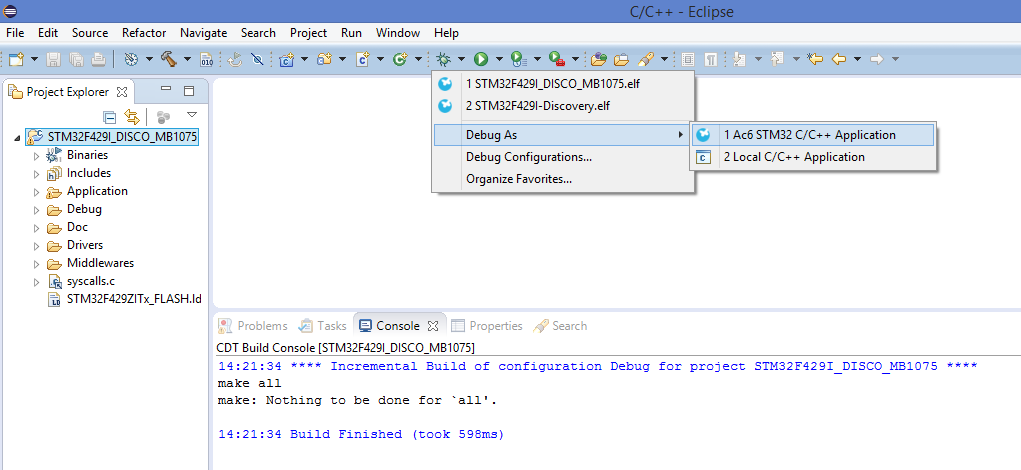
Task: Maximize the Project Explorer view
Action: pyautogui.click(x=189, y=90)
